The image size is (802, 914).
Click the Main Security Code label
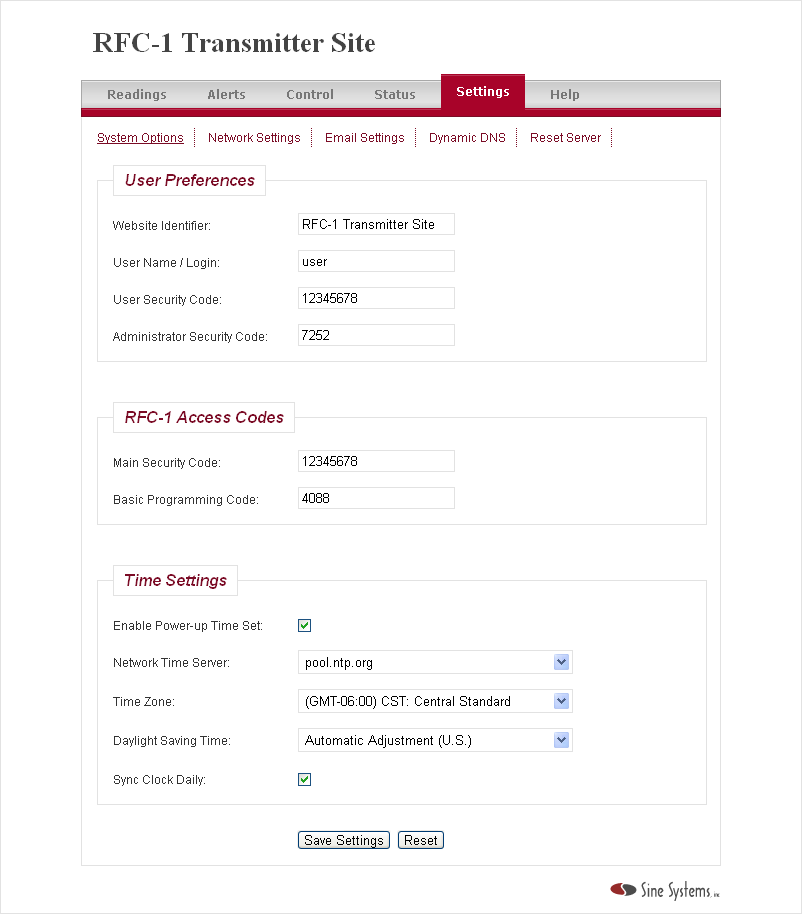click(167, 463)
